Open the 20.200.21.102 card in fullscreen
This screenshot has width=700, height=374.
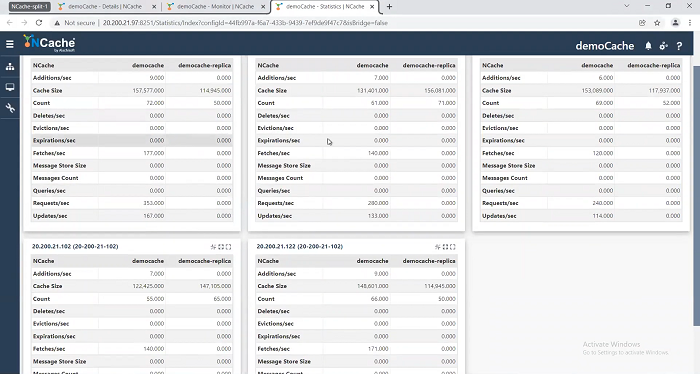[x=228, y=247]
